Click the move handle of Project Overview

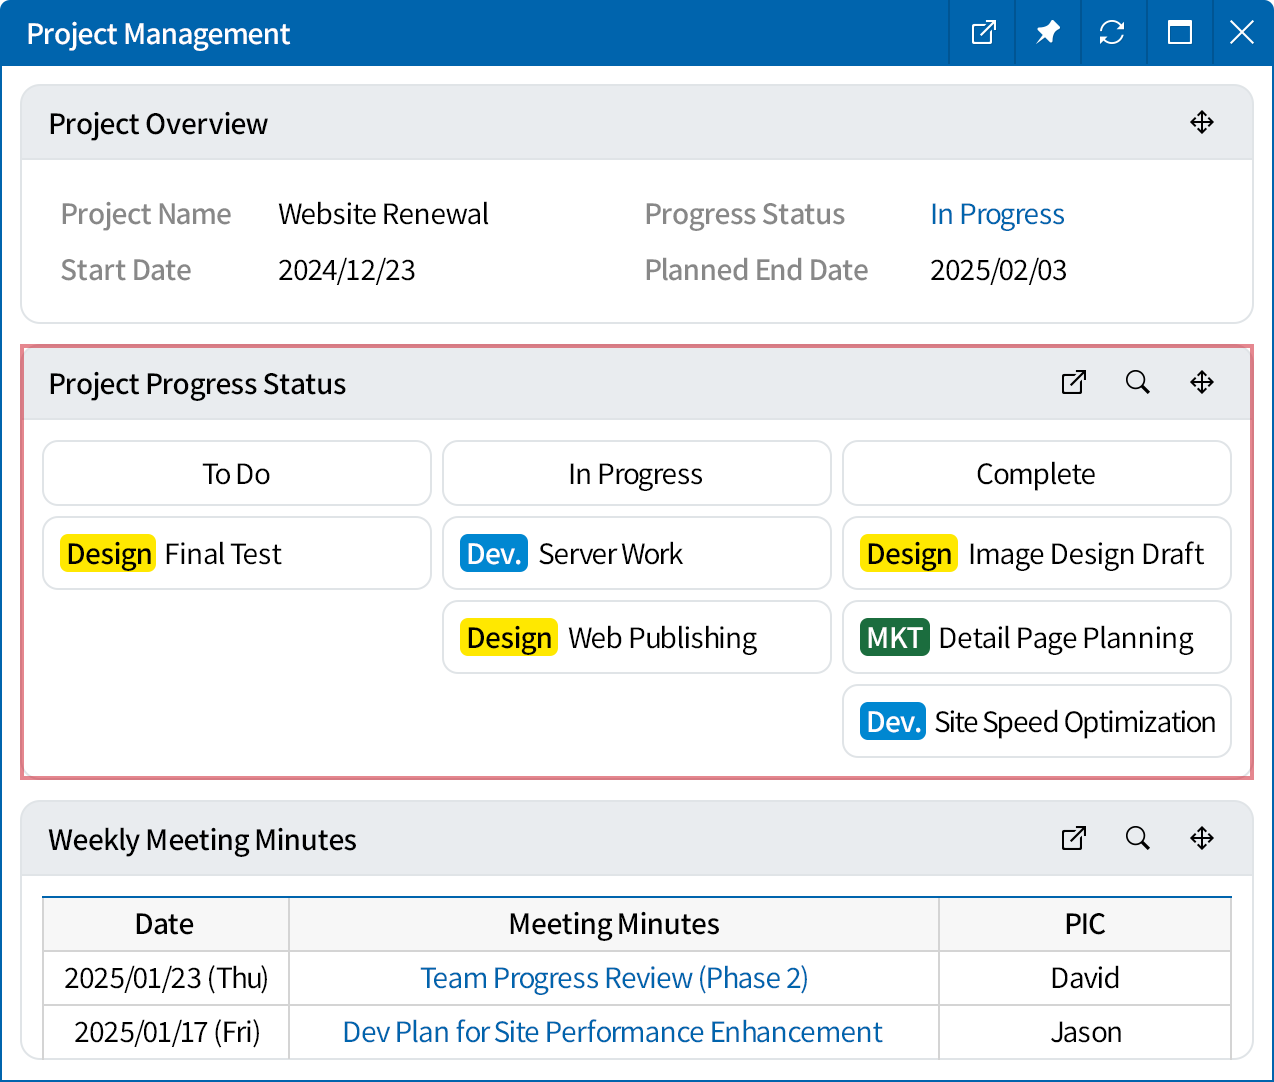coord(1202,122)
